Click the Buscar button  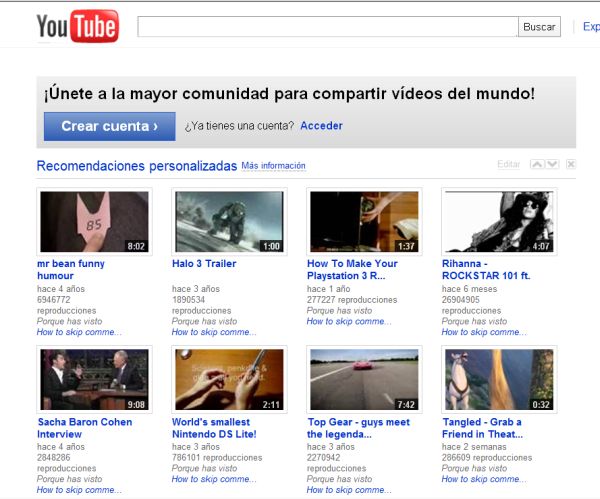coord(539,26)
